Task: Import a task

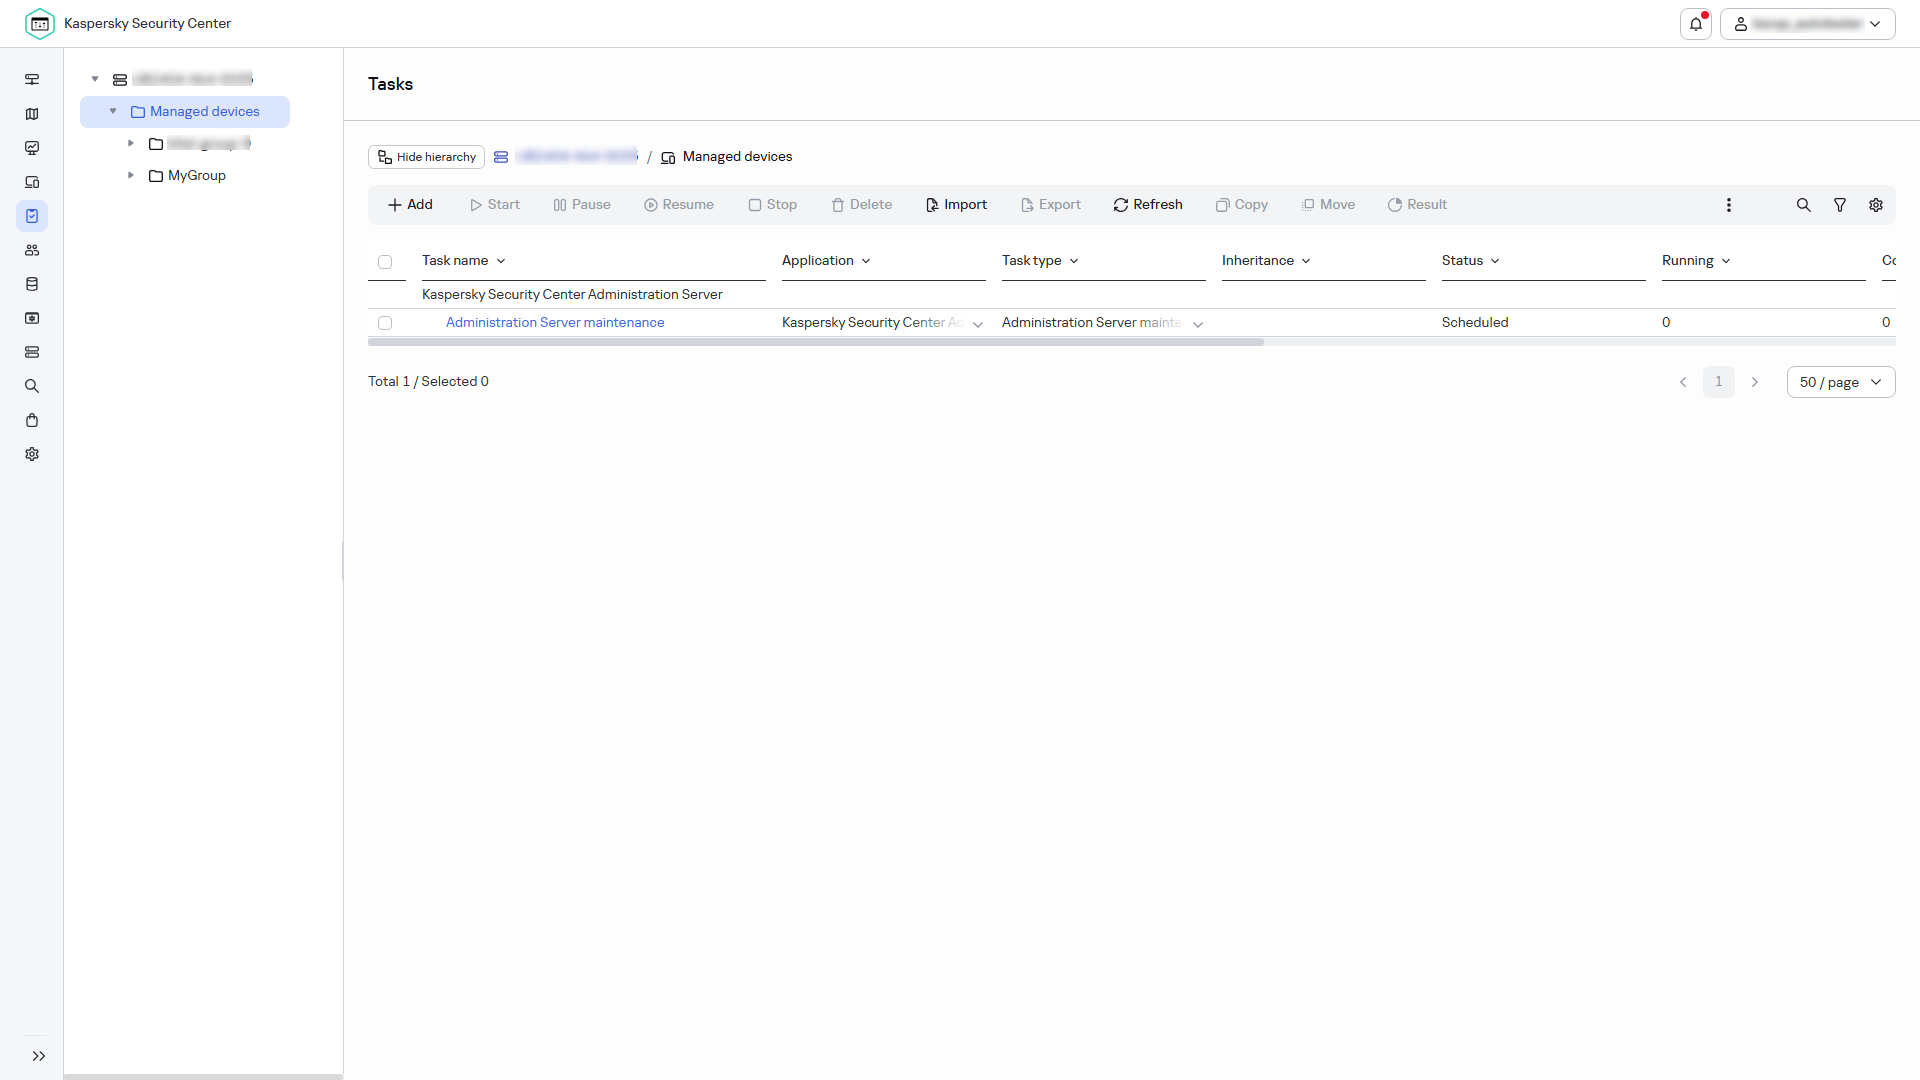Action: pyautogui.click(x=956, y=205)
